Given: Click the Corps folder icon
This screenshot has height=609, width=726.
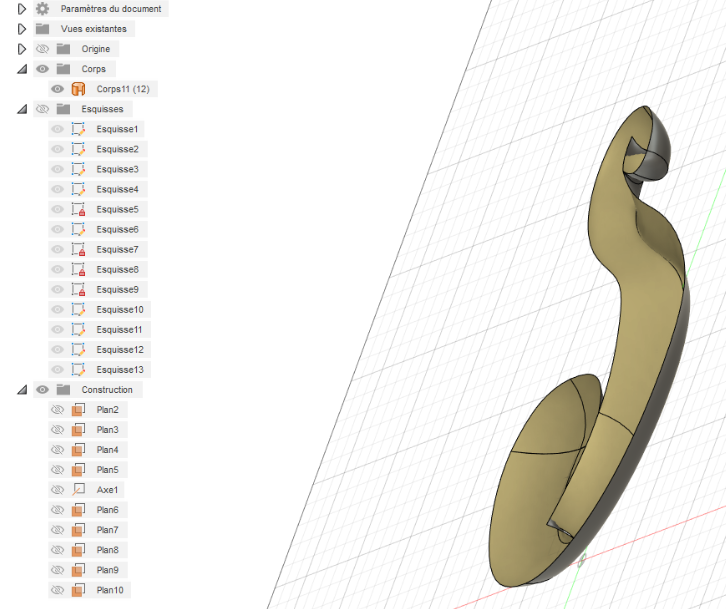Looking at the screenshot, I should pos(63,69).
